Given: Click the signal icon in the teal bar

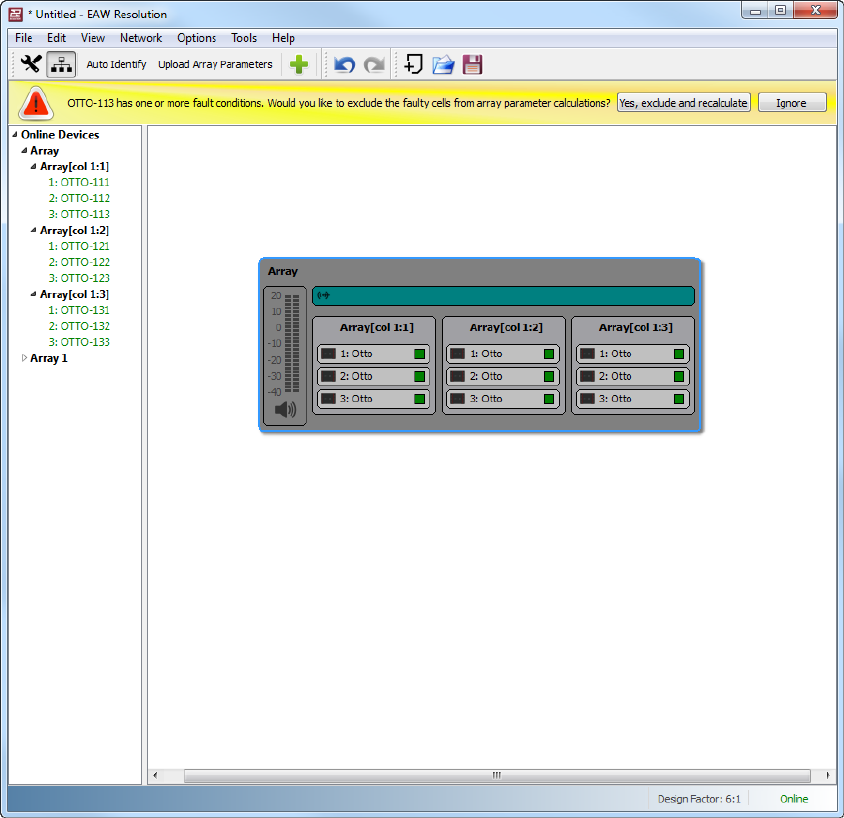Looking at the screenshot, I should [323, 296].
